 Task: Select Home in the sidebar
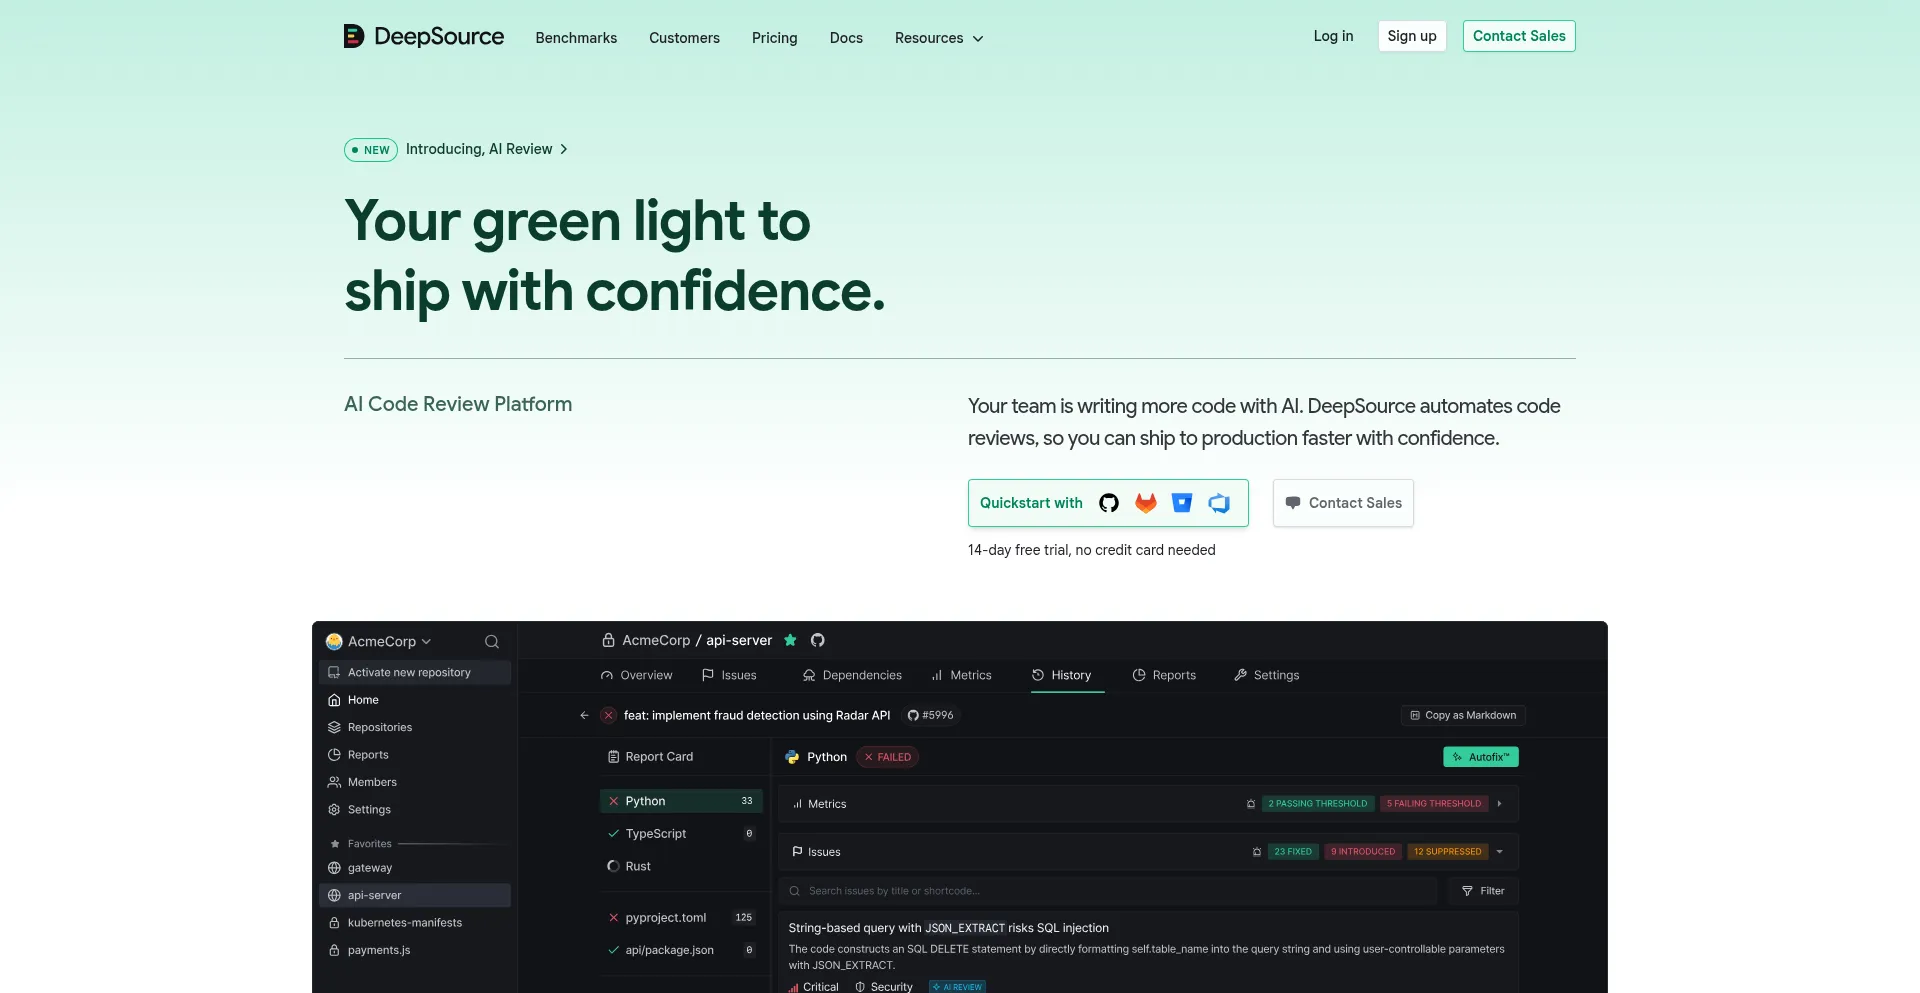(415, 700)
